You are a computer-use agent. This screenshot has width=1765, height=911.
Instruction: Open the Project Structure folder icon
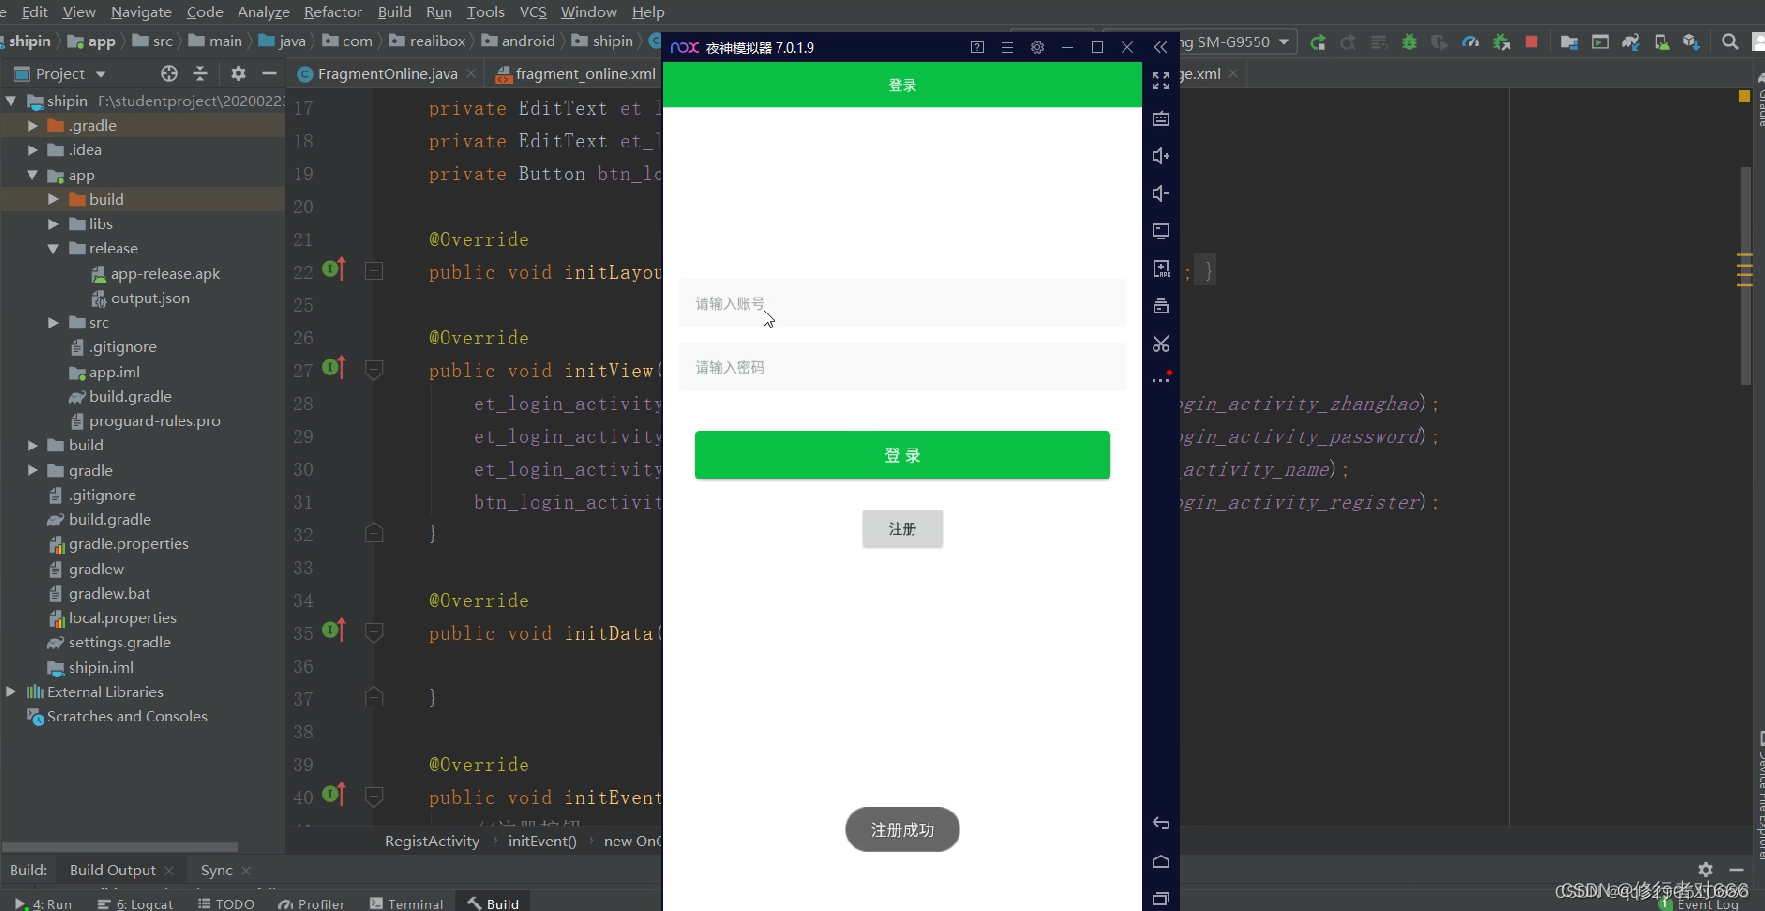1569,42
